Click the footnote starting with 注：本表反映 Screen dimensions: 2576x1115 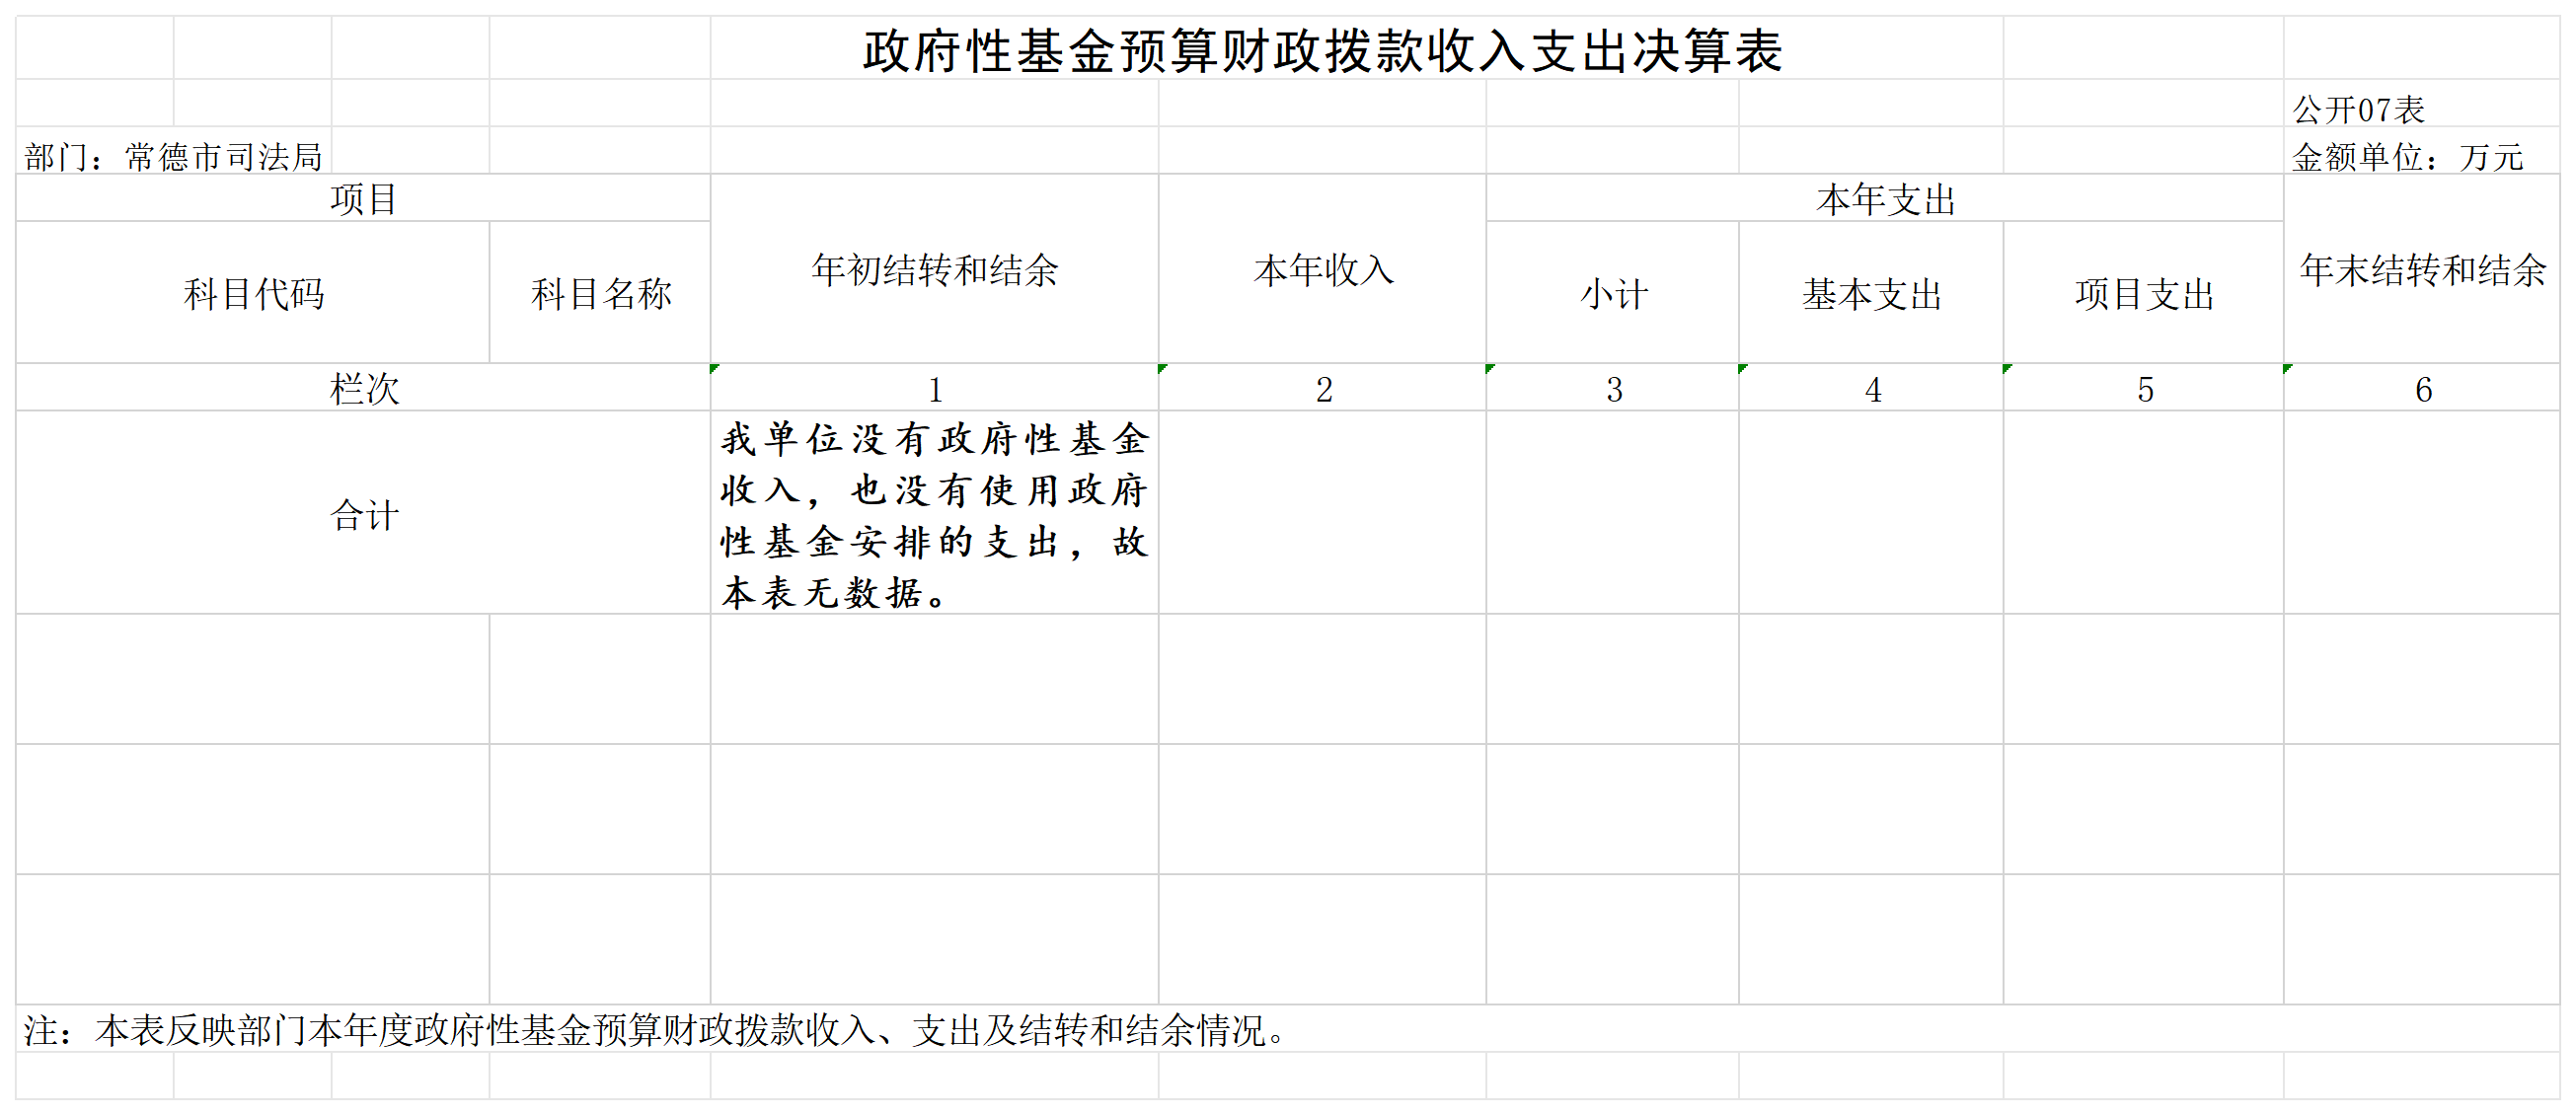pos(655,1030)
